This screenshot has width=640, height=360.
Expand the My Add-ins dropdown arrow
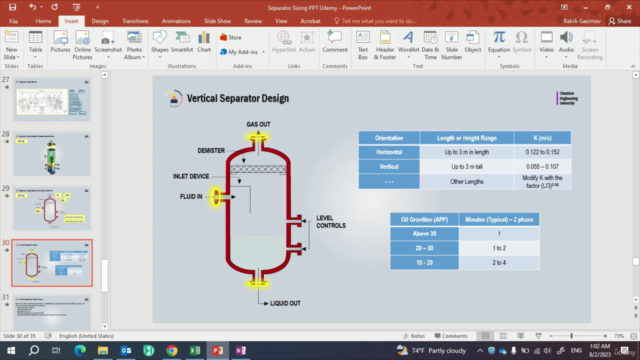pos(263,52)
